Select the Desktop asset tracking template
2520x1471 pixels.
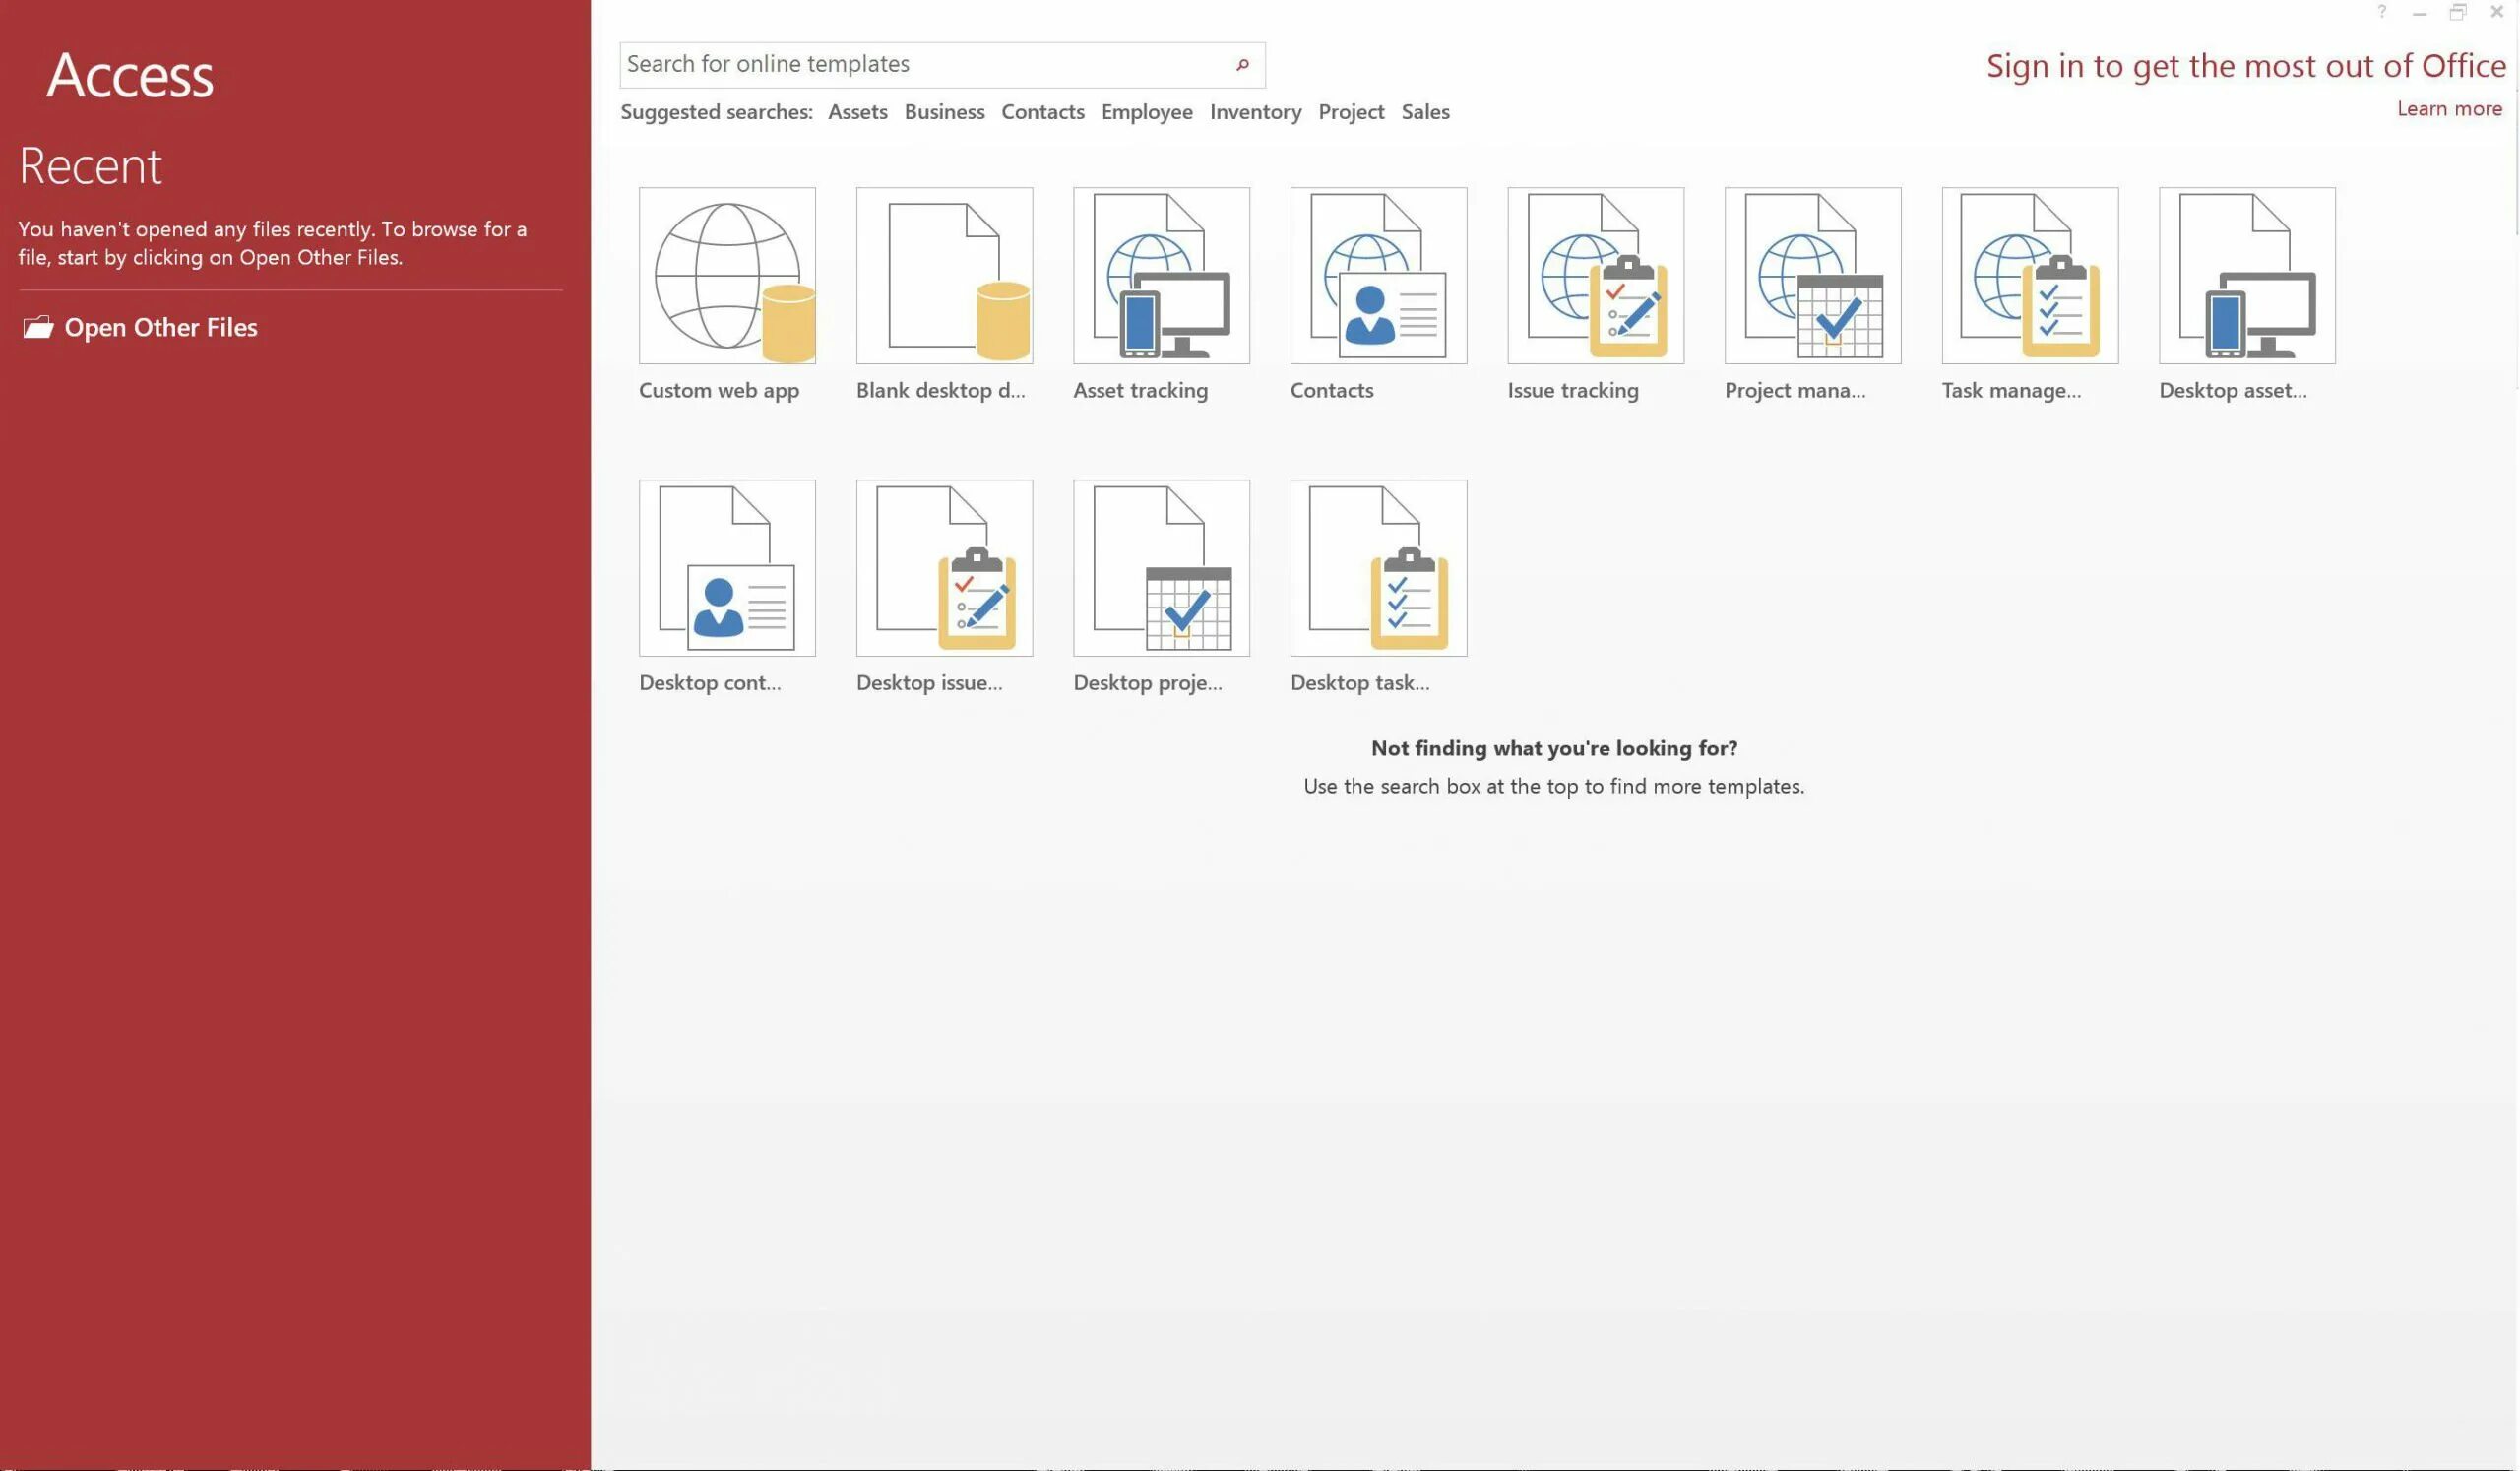point(2246,275)
